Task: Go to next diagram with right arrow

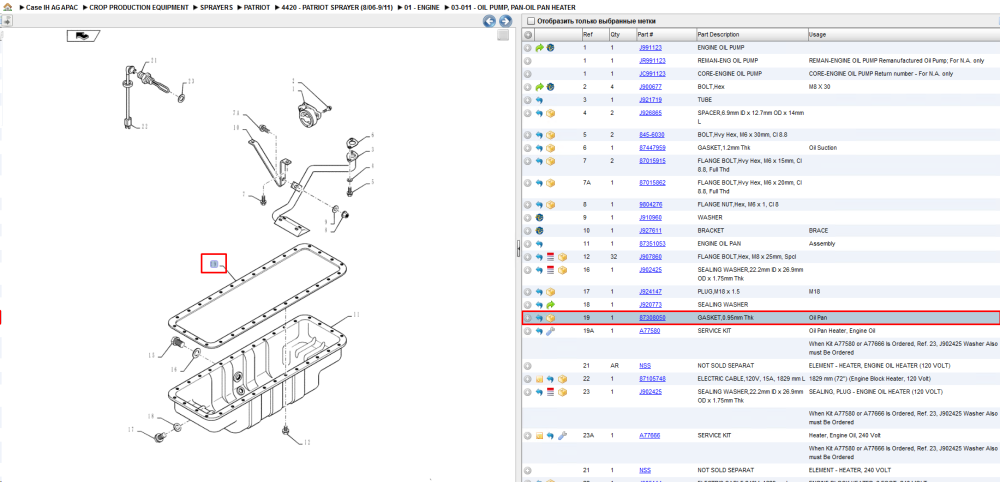Action: (x=505, y=21)
